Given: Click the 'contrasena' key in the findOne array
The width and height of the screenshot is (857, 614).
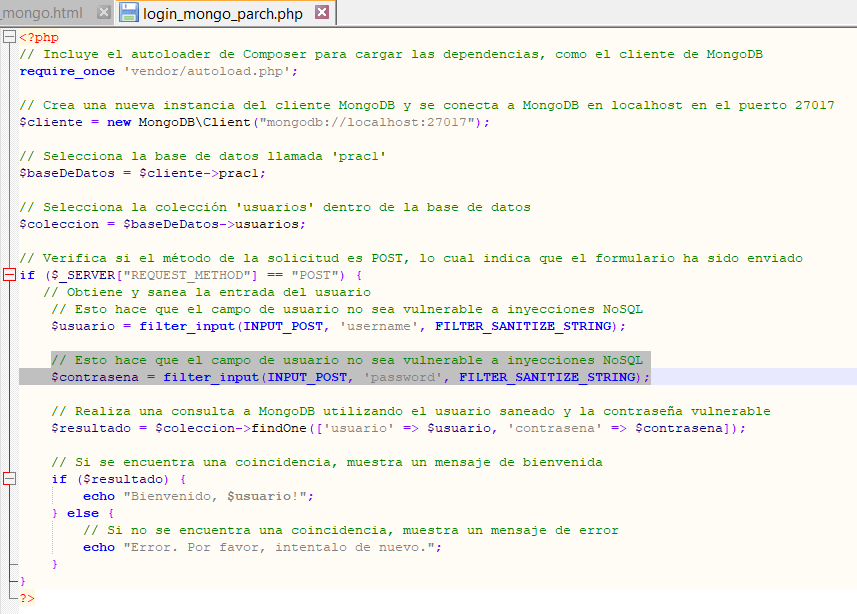Looking at the screenshot, I should [x=554, y=428].
